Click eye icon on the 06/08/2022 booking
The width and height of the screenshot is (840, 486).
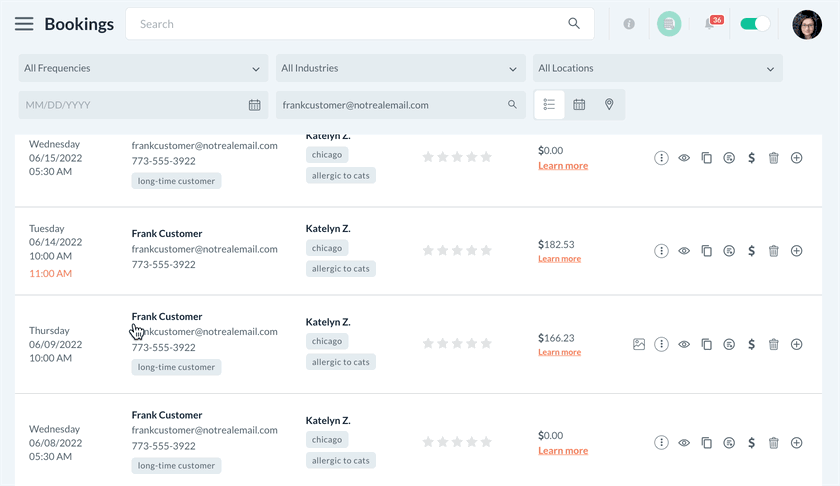coord(684,443)
